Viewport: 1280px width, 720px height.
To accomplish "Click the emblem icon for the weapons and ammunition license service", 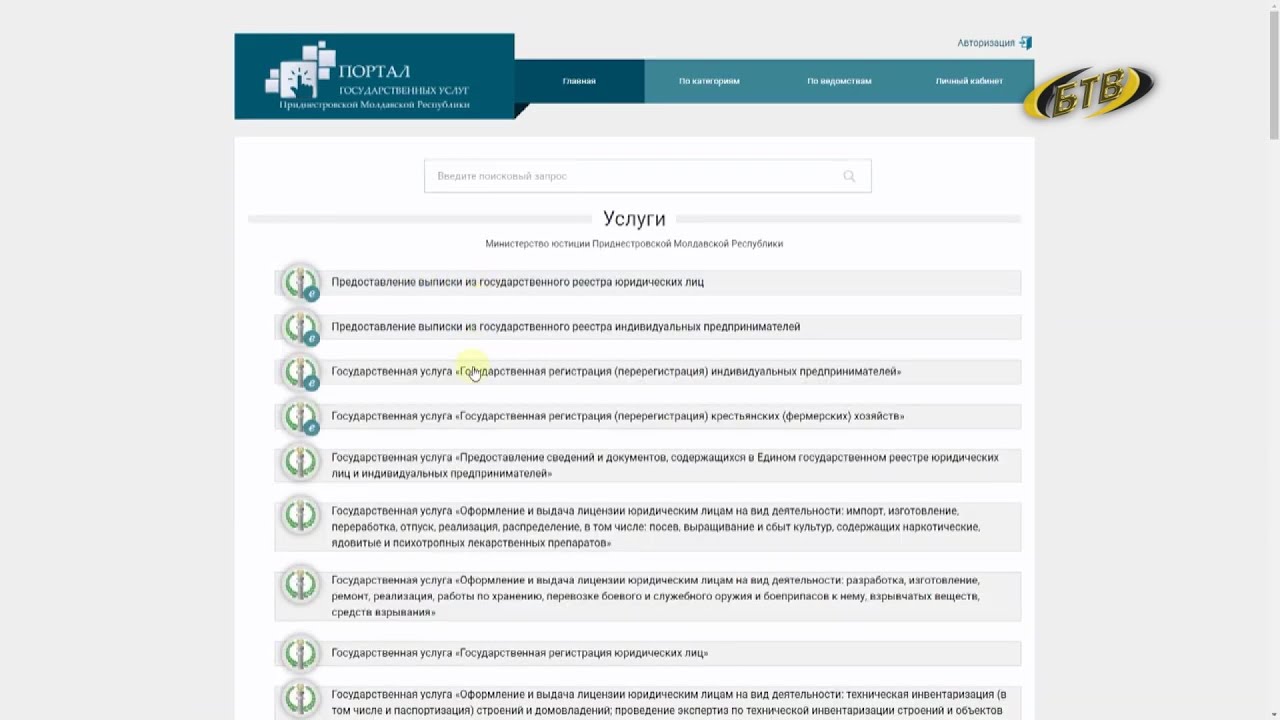I will [300, 585].
